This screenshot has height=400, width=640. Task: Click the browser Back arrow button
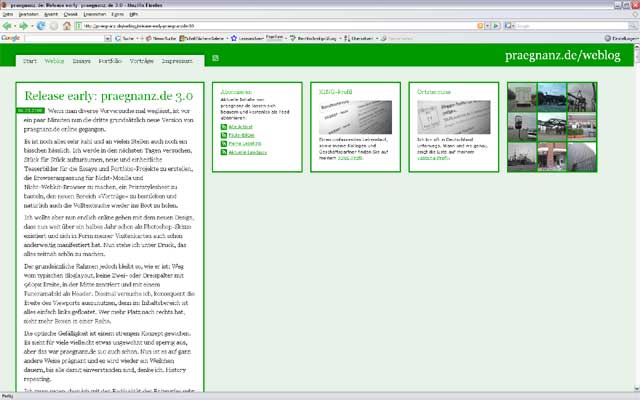click(7, 26)
